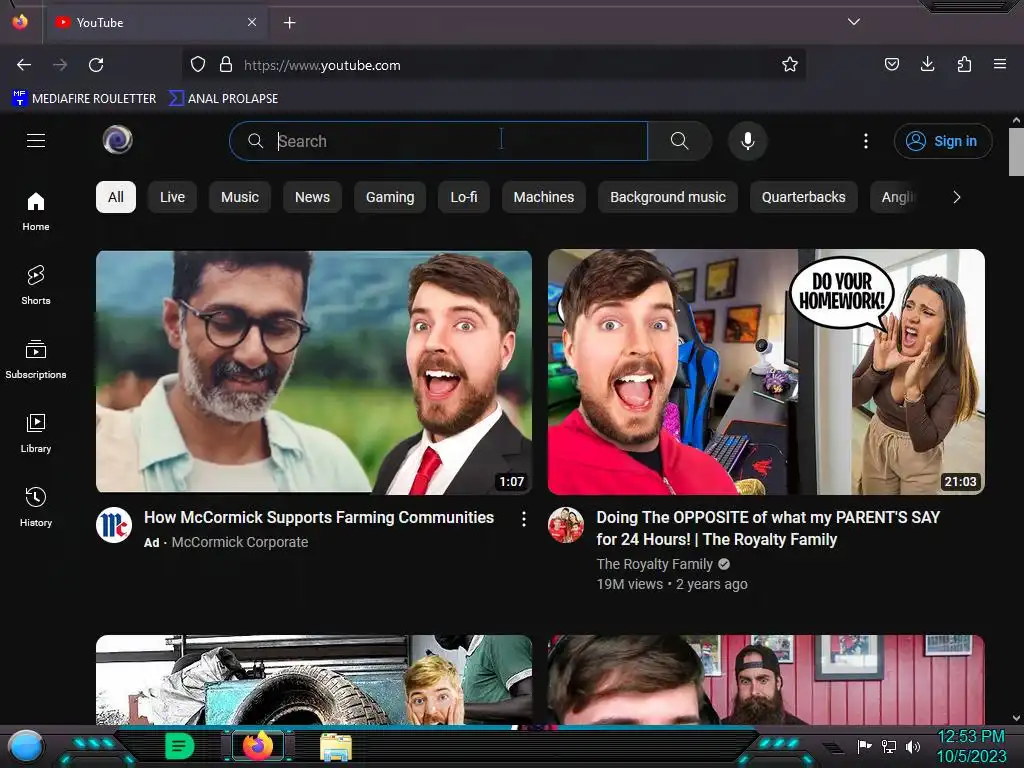Open browser downloads panel
1024x768 pixels.
pos(927,64)
